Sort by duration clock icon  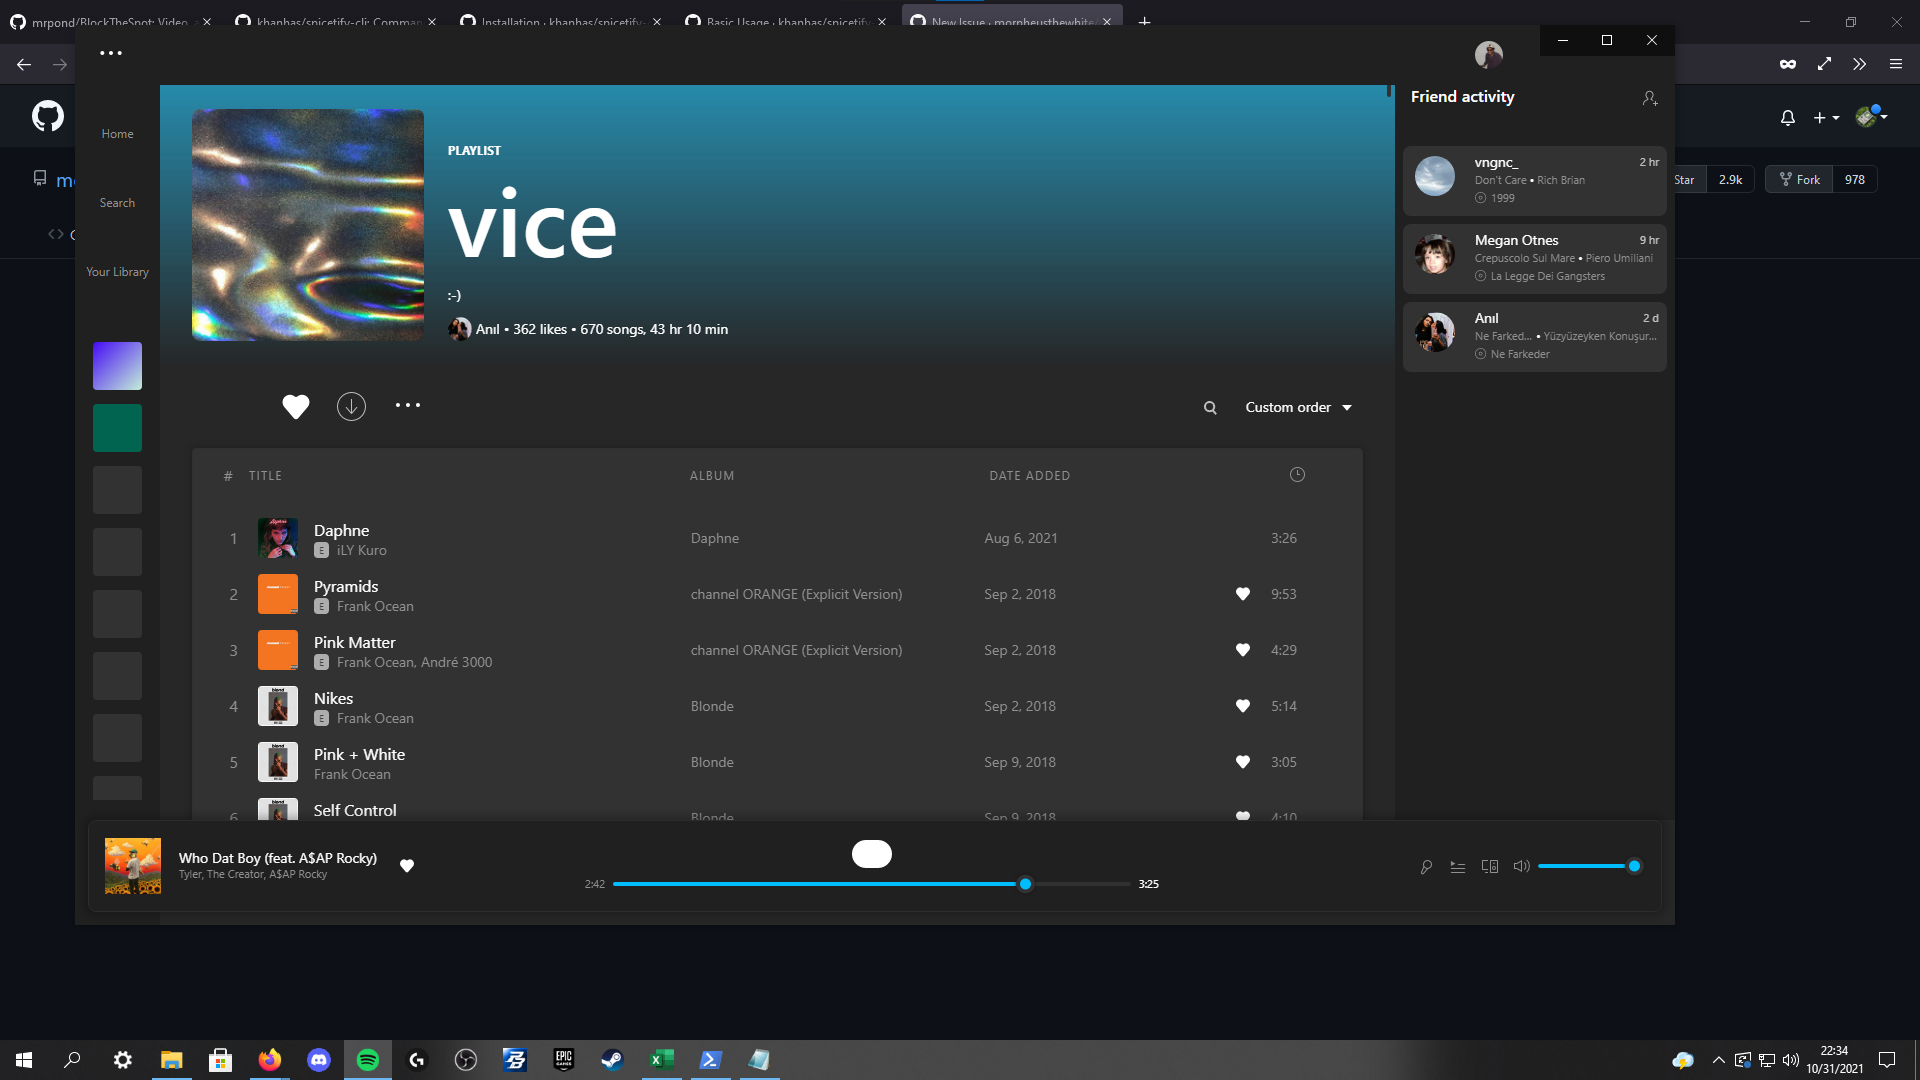click(x=1297, y=475)
